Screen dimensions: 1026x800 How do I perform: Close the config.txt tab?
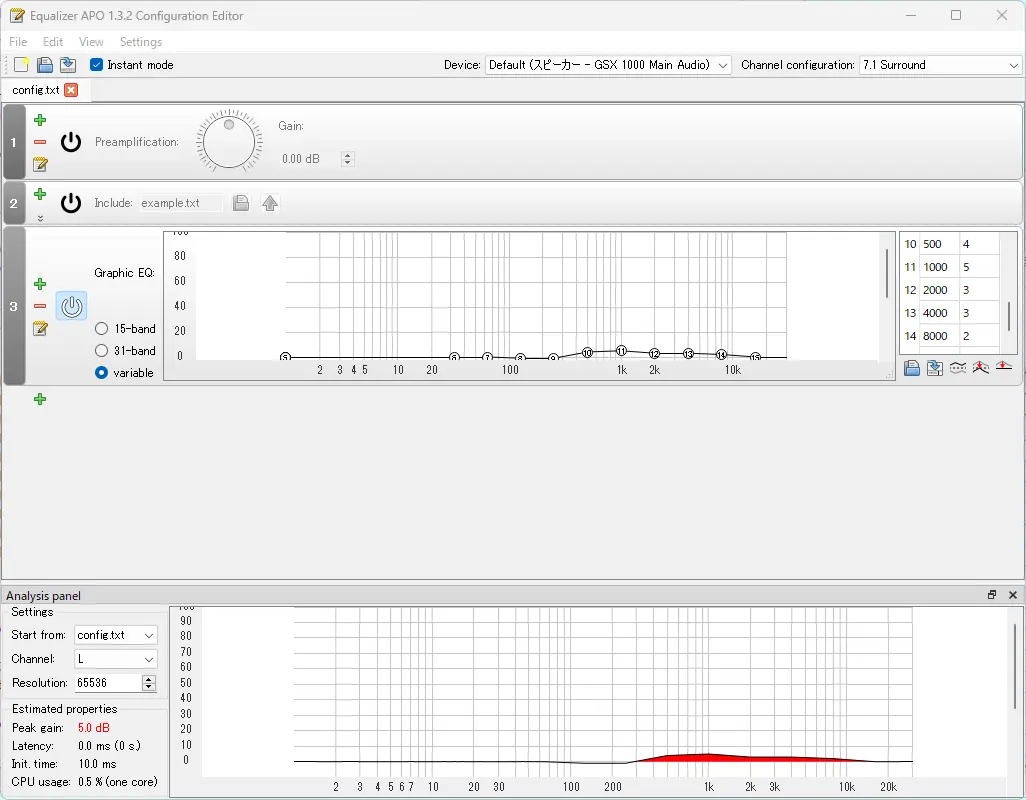(x=71, y=90)
